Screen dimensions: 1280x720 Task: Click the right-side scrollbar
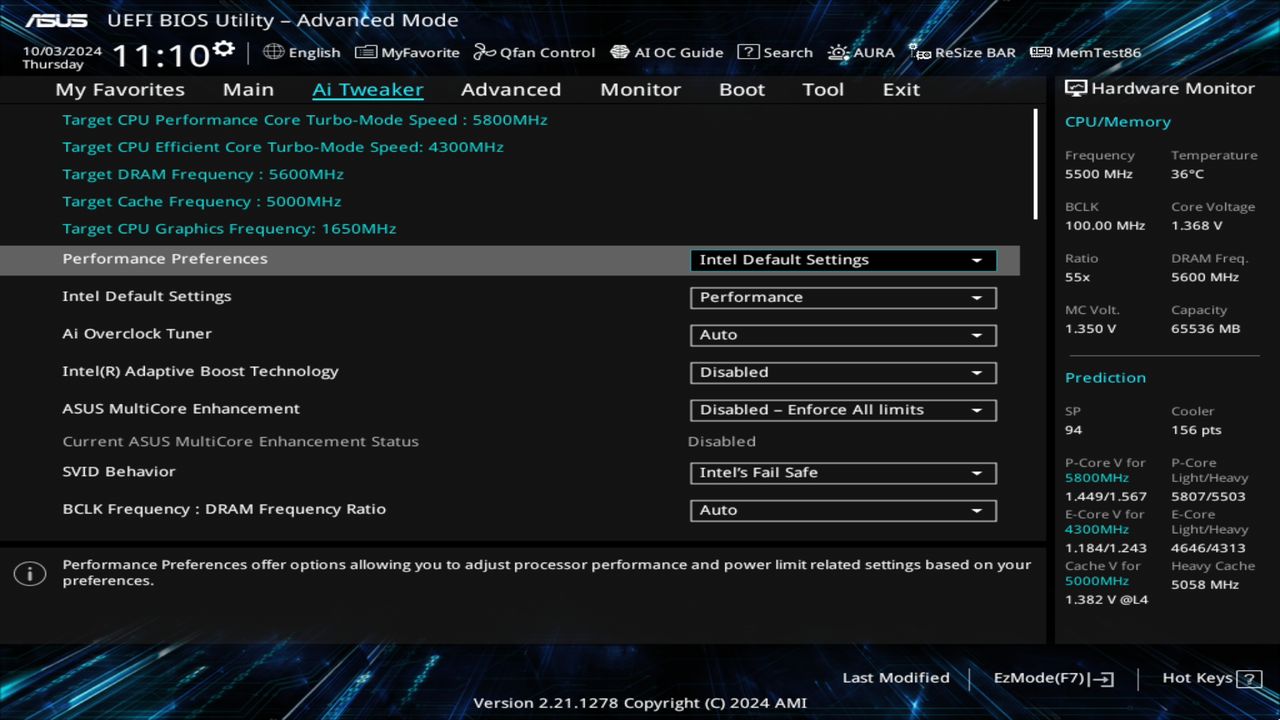pos(1035,165)
